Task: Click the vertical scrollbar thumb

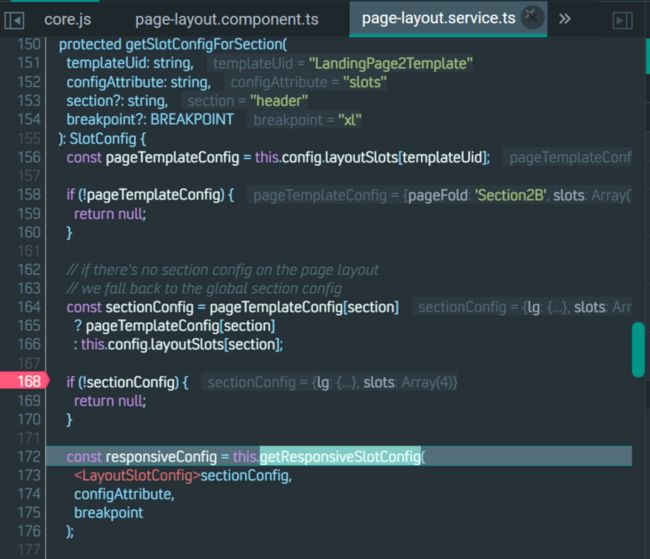Action: click(x=638, y=350)
